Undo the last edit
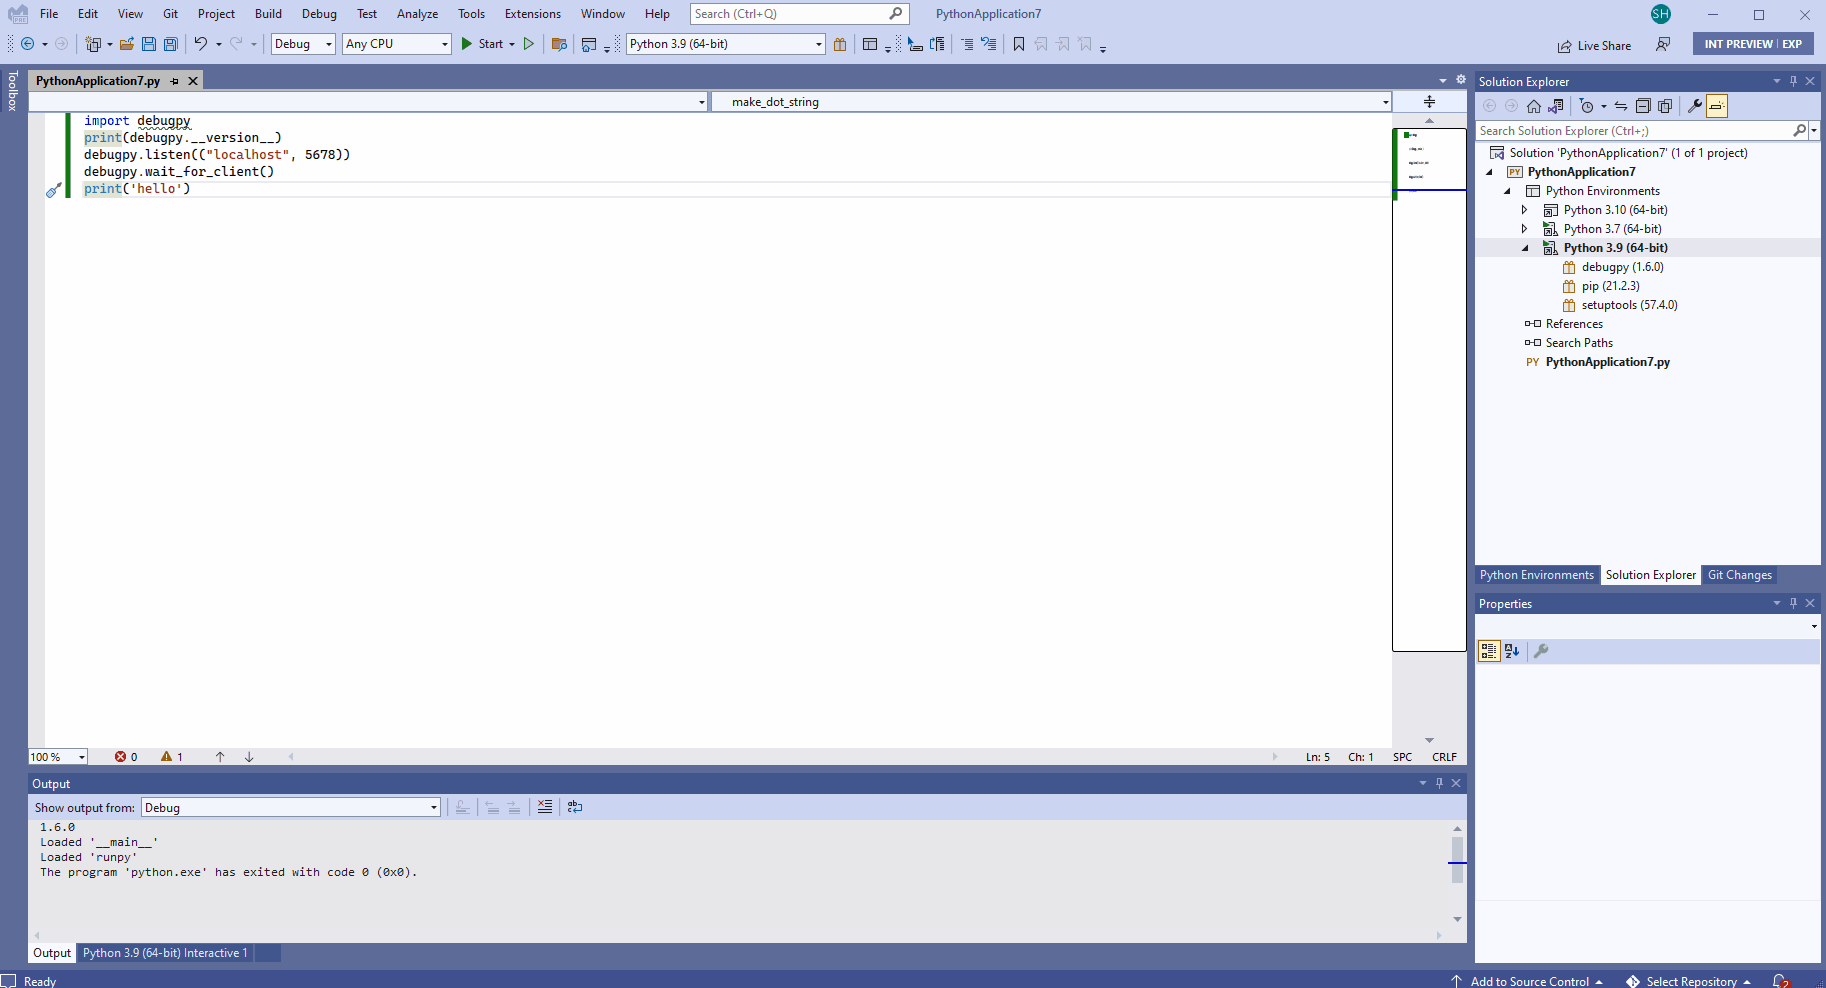The image size is (1826, 988). pyautogui.click(x=200, y=44)
